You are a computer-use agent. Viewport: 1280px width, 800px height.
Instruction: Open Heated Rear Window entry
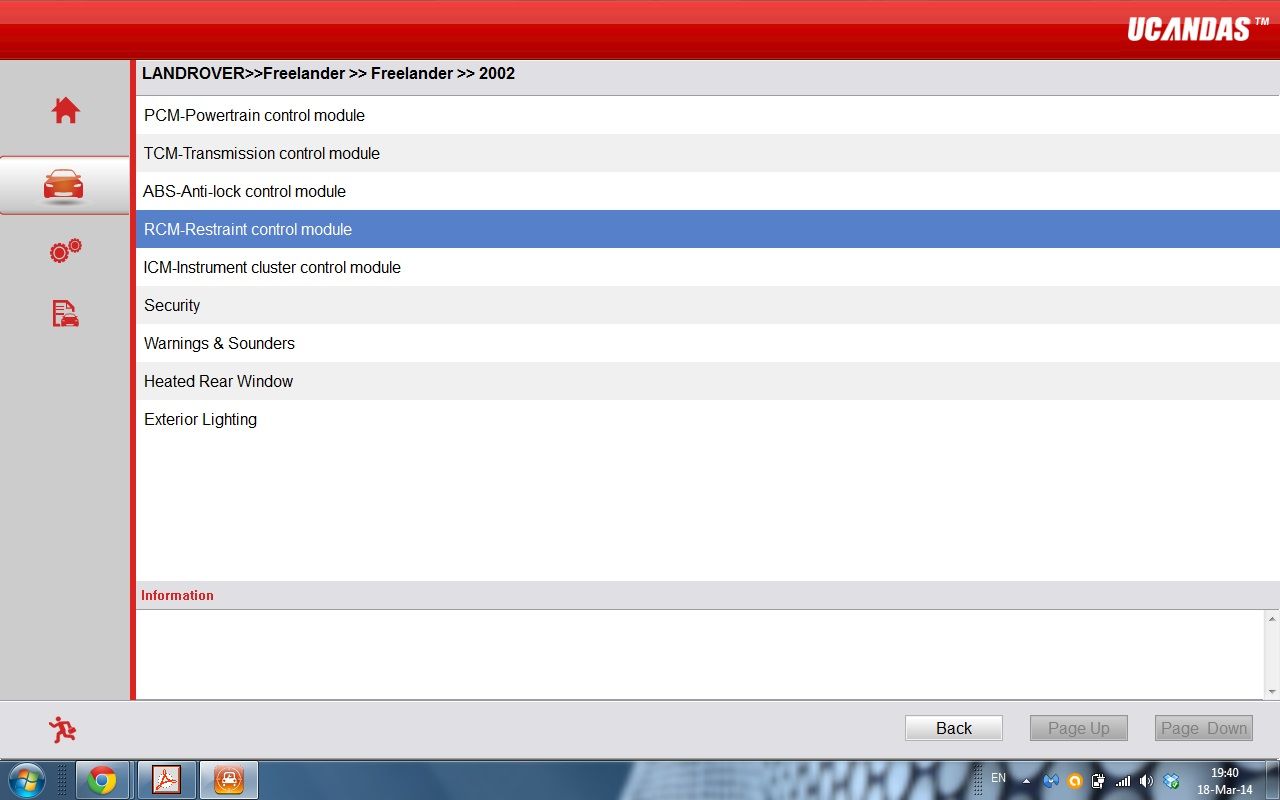[x=708, y=381]
